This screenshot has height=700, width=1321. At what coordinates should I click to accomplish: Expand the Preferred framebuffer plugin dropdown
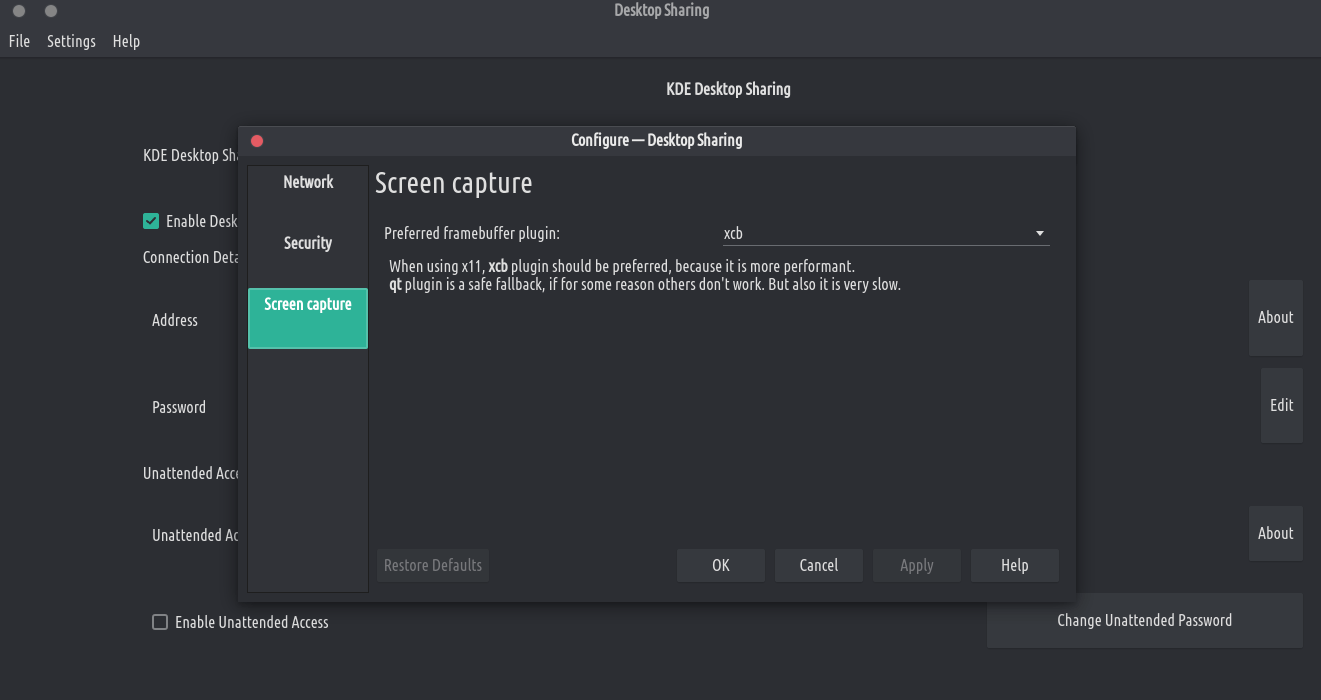click(885, 233)
